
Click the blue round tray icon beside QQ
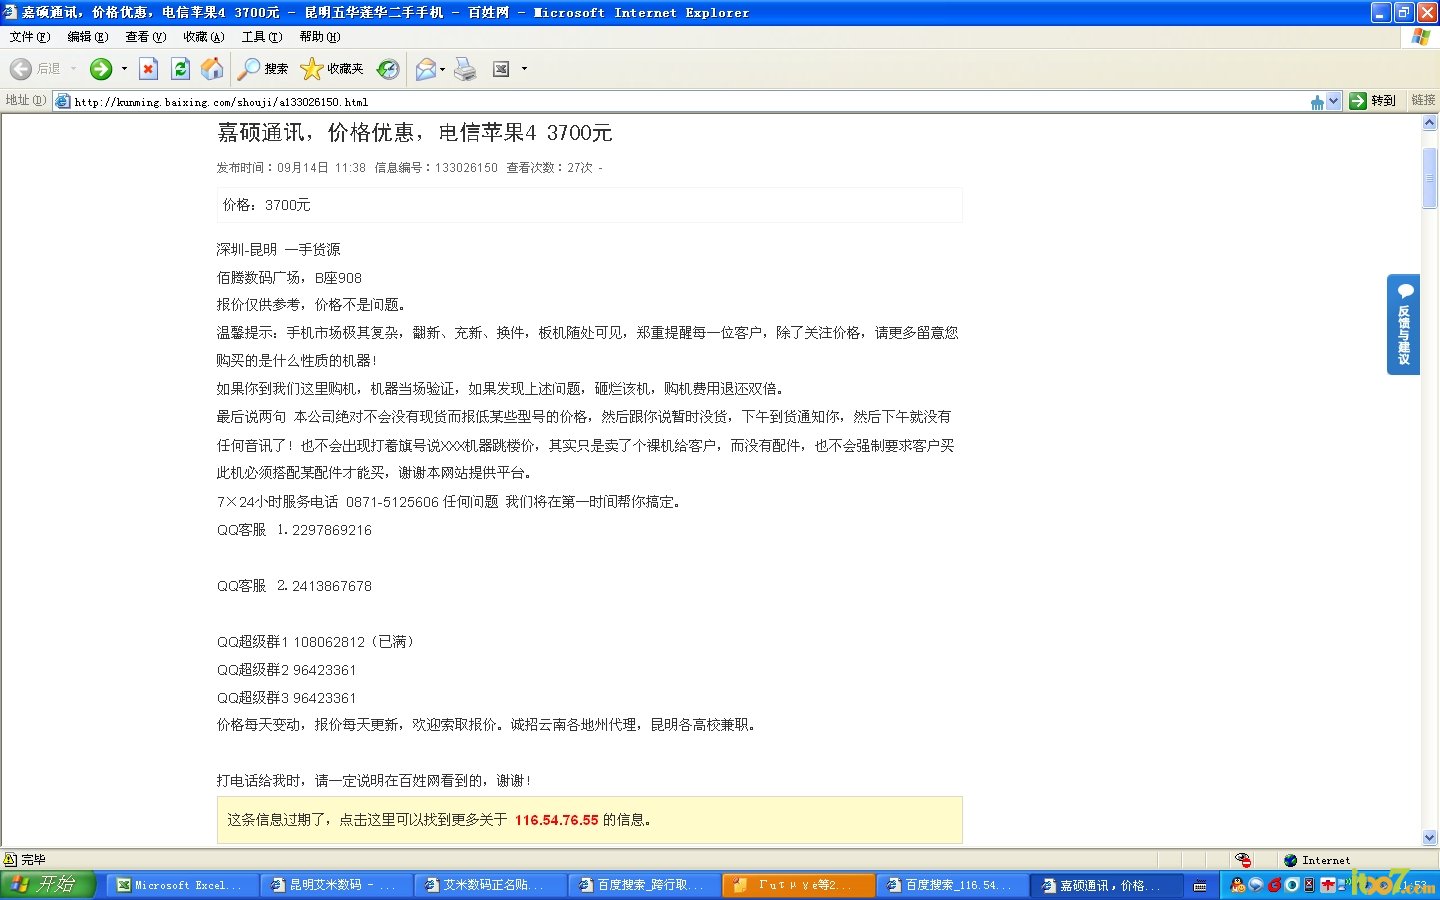click(1256, 885)
